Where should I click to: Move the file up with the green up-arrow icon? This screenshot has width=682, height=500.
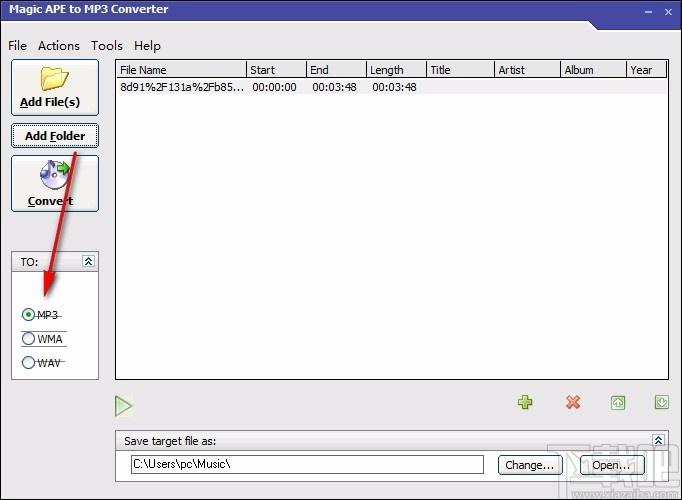[x=618, y=403]
